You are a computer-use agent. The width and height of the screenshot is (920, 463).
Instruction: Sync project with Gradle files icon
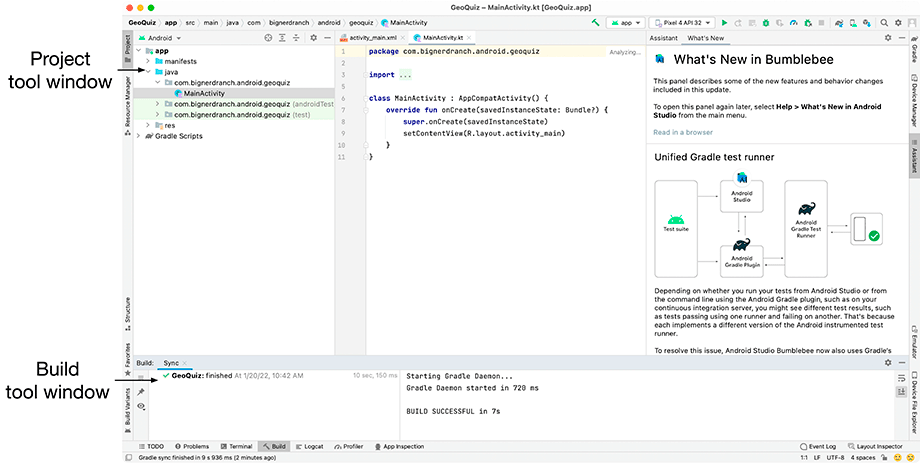coord(839,23)
